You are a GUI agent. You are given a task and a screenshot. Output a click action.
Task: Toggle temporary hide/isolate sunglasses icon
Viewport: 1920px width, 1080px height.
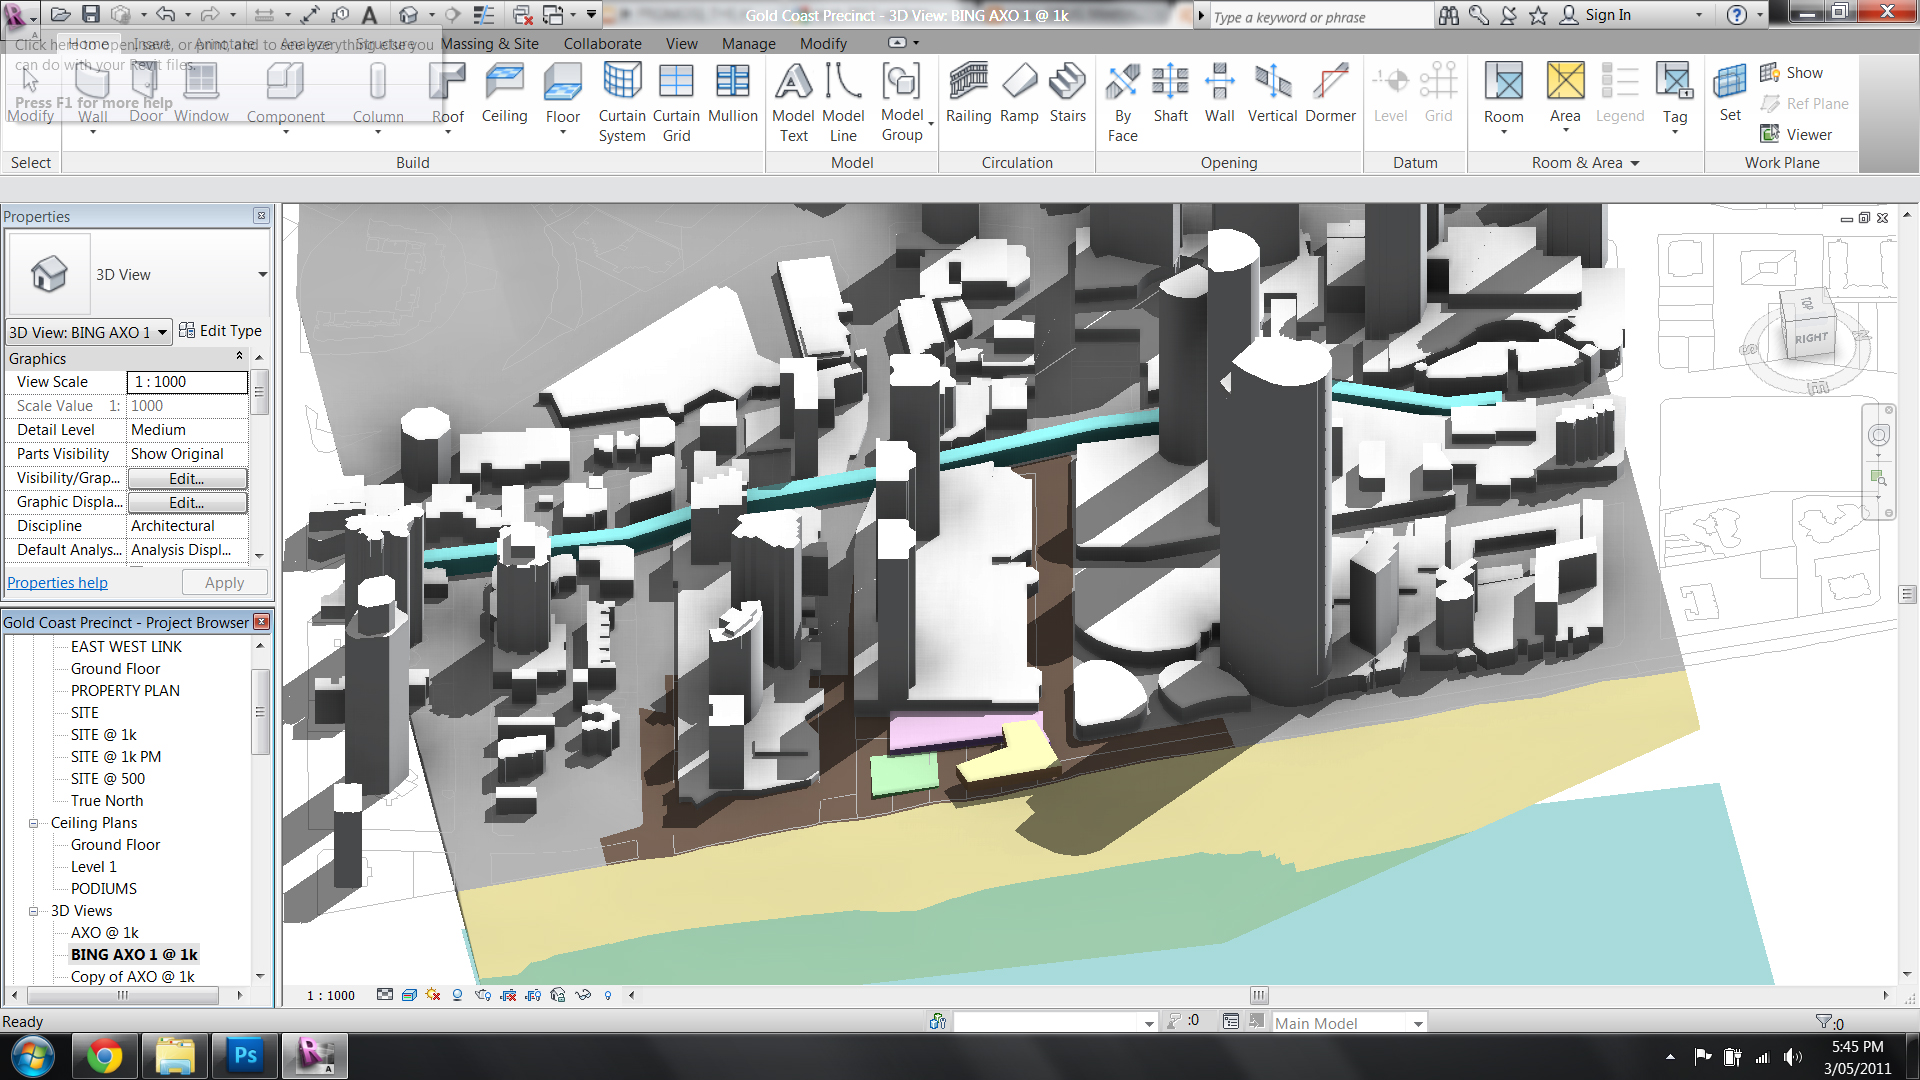click(x=583, y=995)
